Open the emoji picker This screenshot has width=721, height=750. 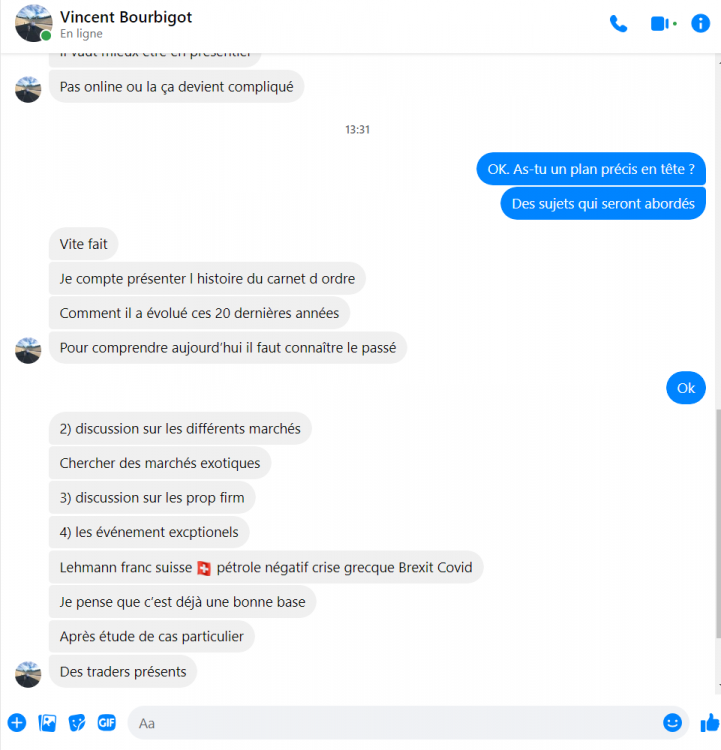(x=672, y=722)
